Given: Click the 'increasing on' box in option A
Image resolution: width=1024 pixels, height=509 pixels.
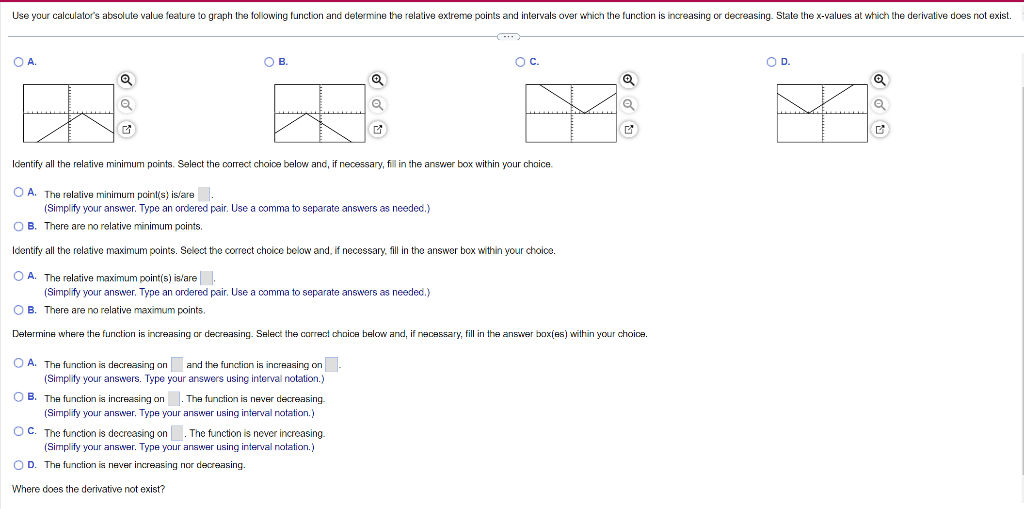Looking at the screenshot, I should [332, 365].
